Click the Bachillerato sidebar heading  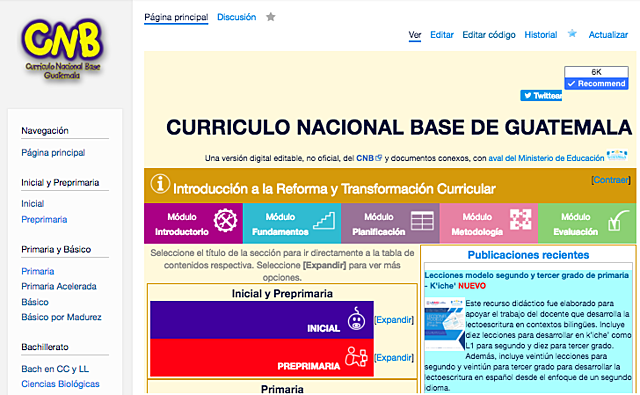click(45, 347)
